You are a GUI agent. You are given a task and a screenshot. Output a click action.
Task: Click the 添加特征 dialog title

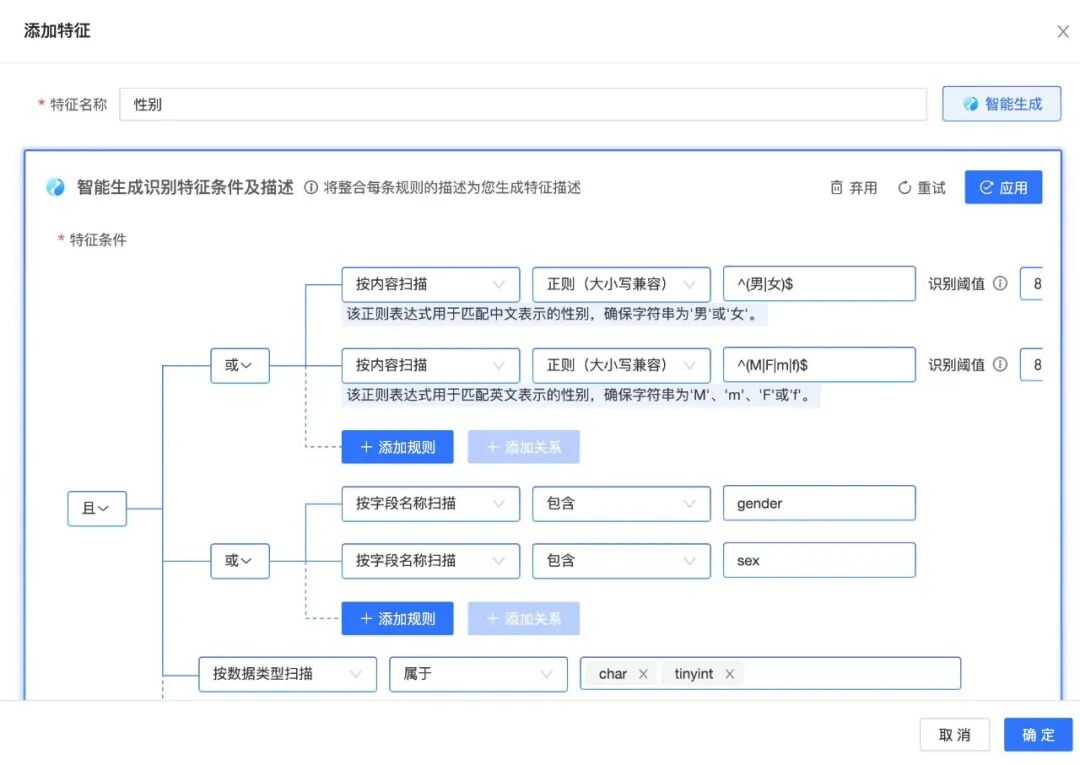click(x=57, y=31)
